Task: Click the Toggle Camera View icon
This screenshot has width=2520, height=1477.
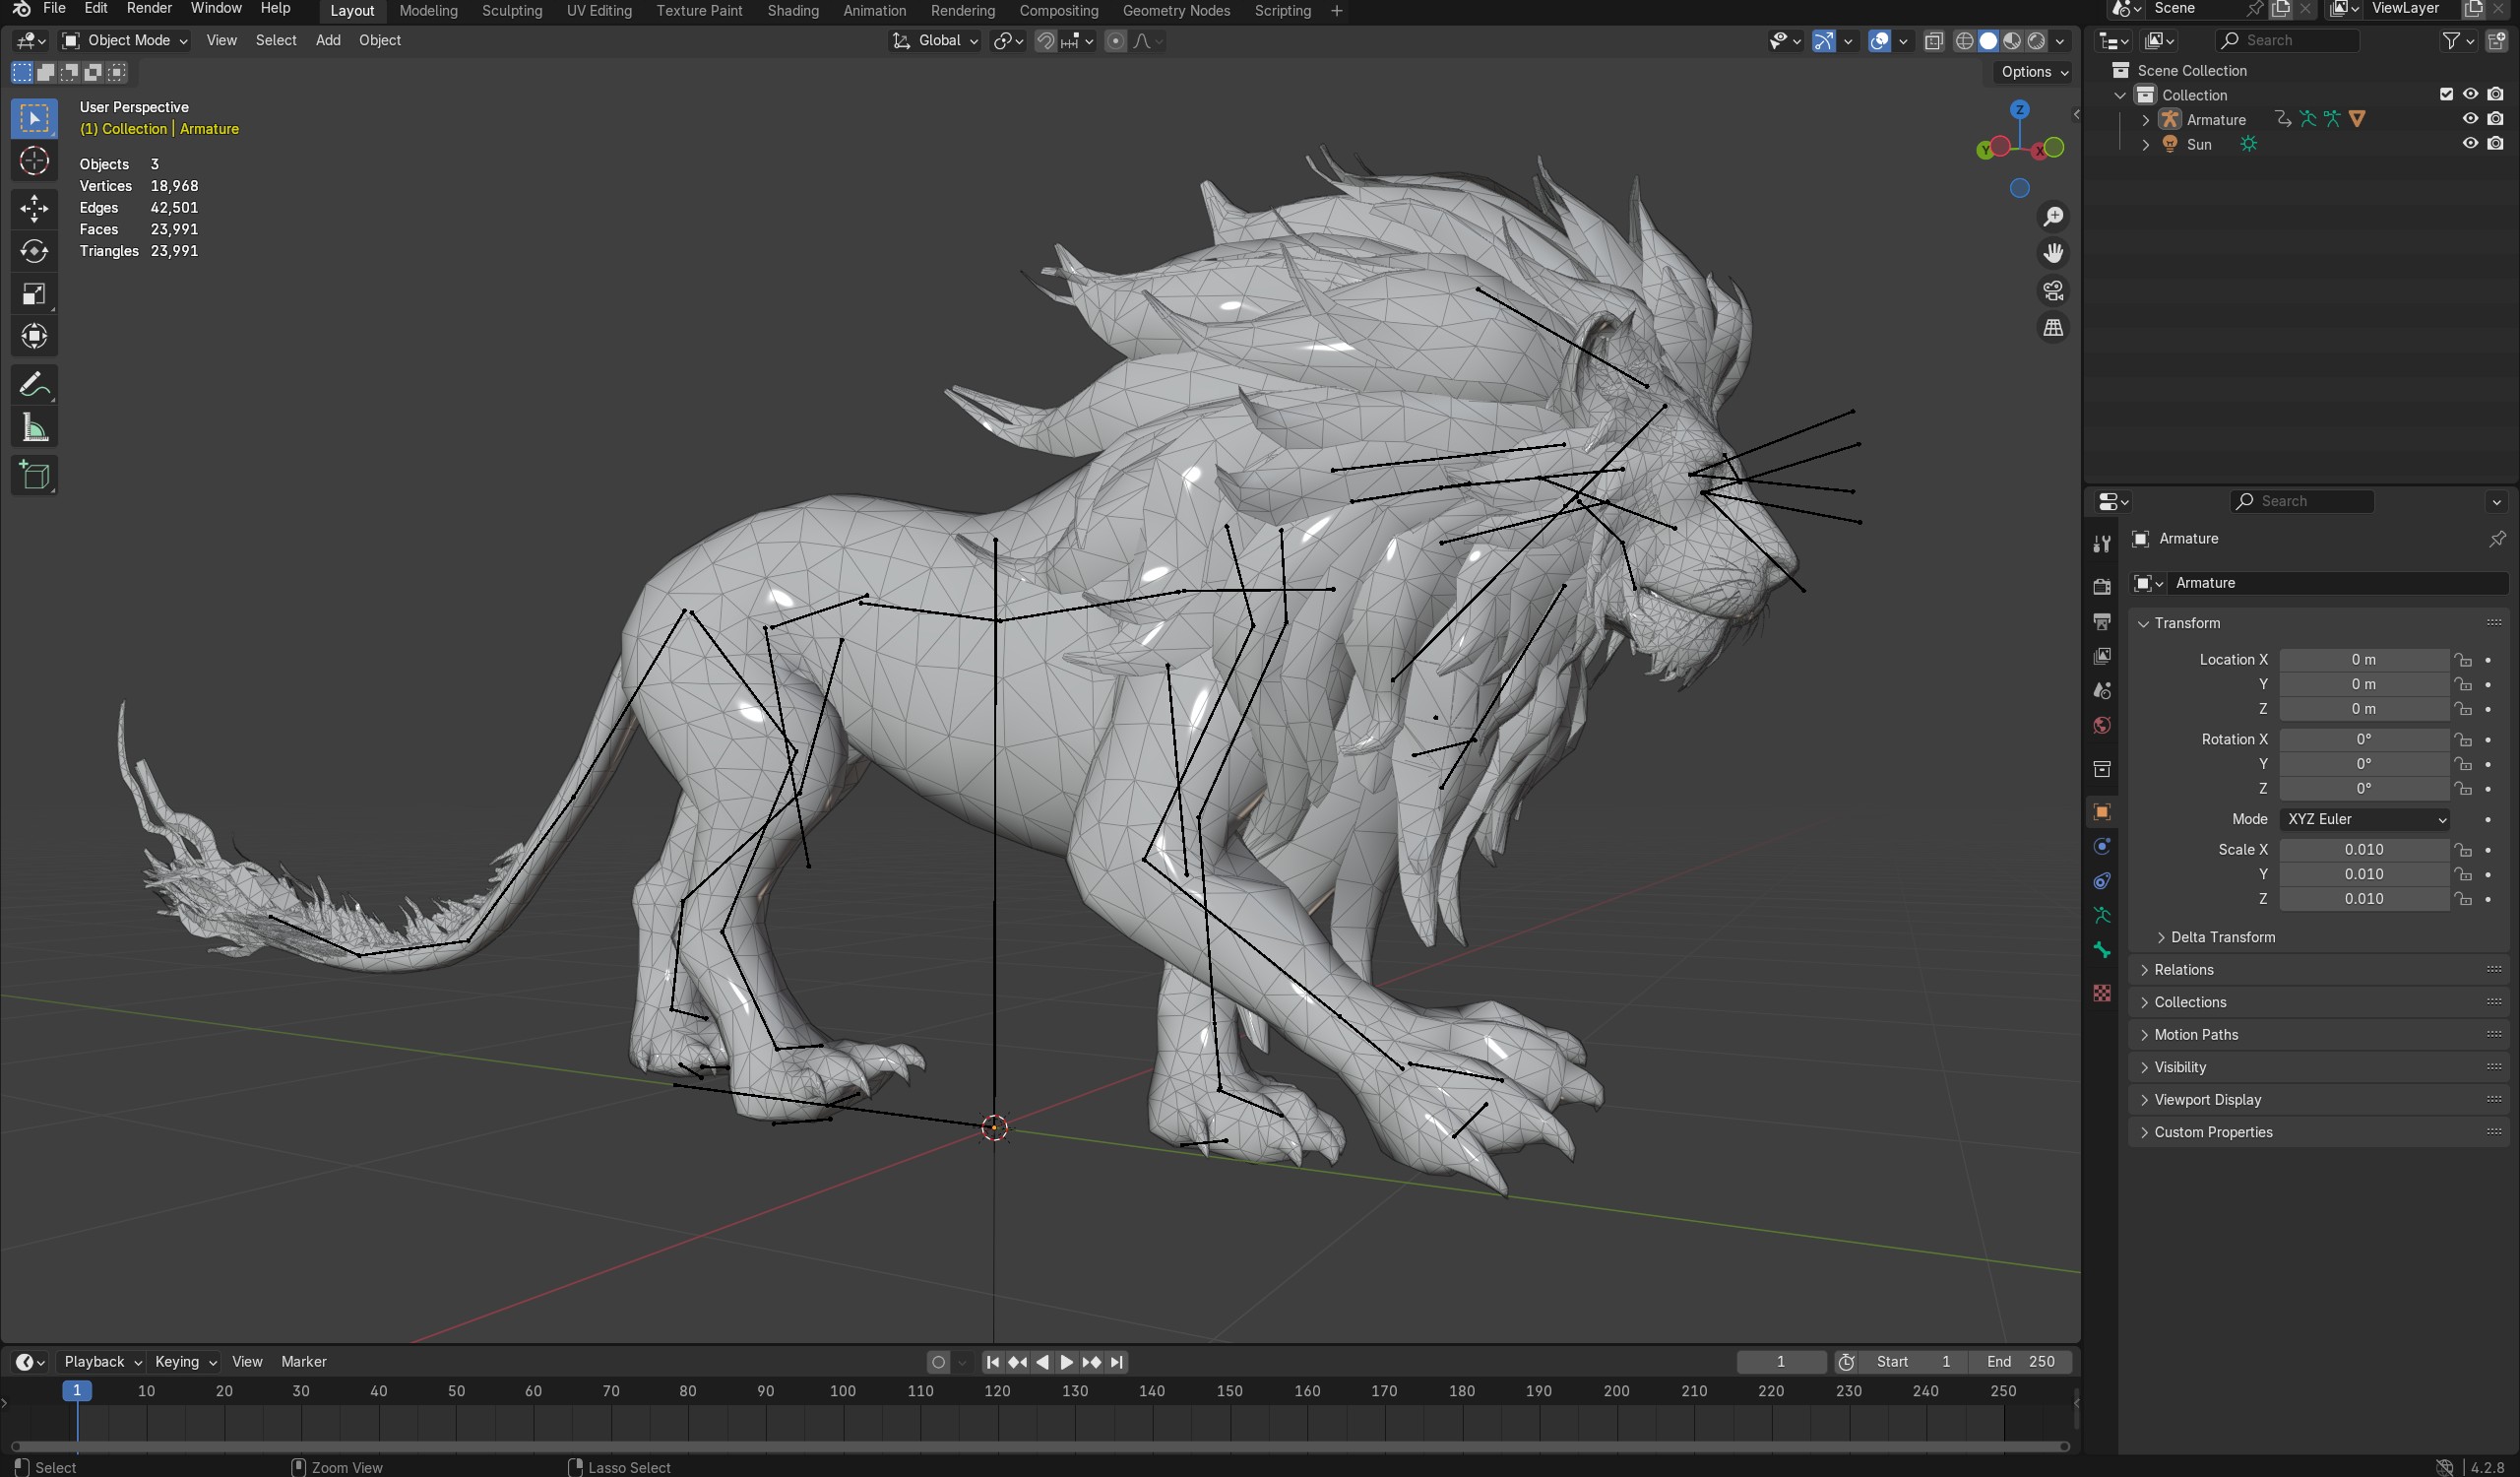Action: point(2053,291)
